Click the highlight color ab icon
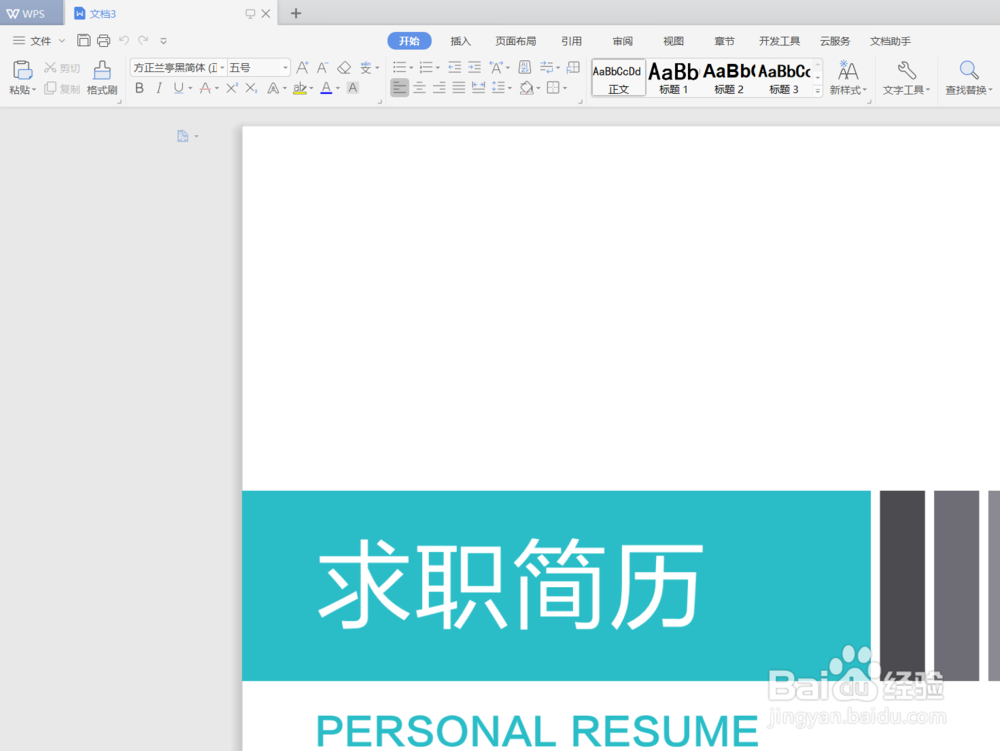Viewport: 1000px width, 751px height. tap(300, 88)
